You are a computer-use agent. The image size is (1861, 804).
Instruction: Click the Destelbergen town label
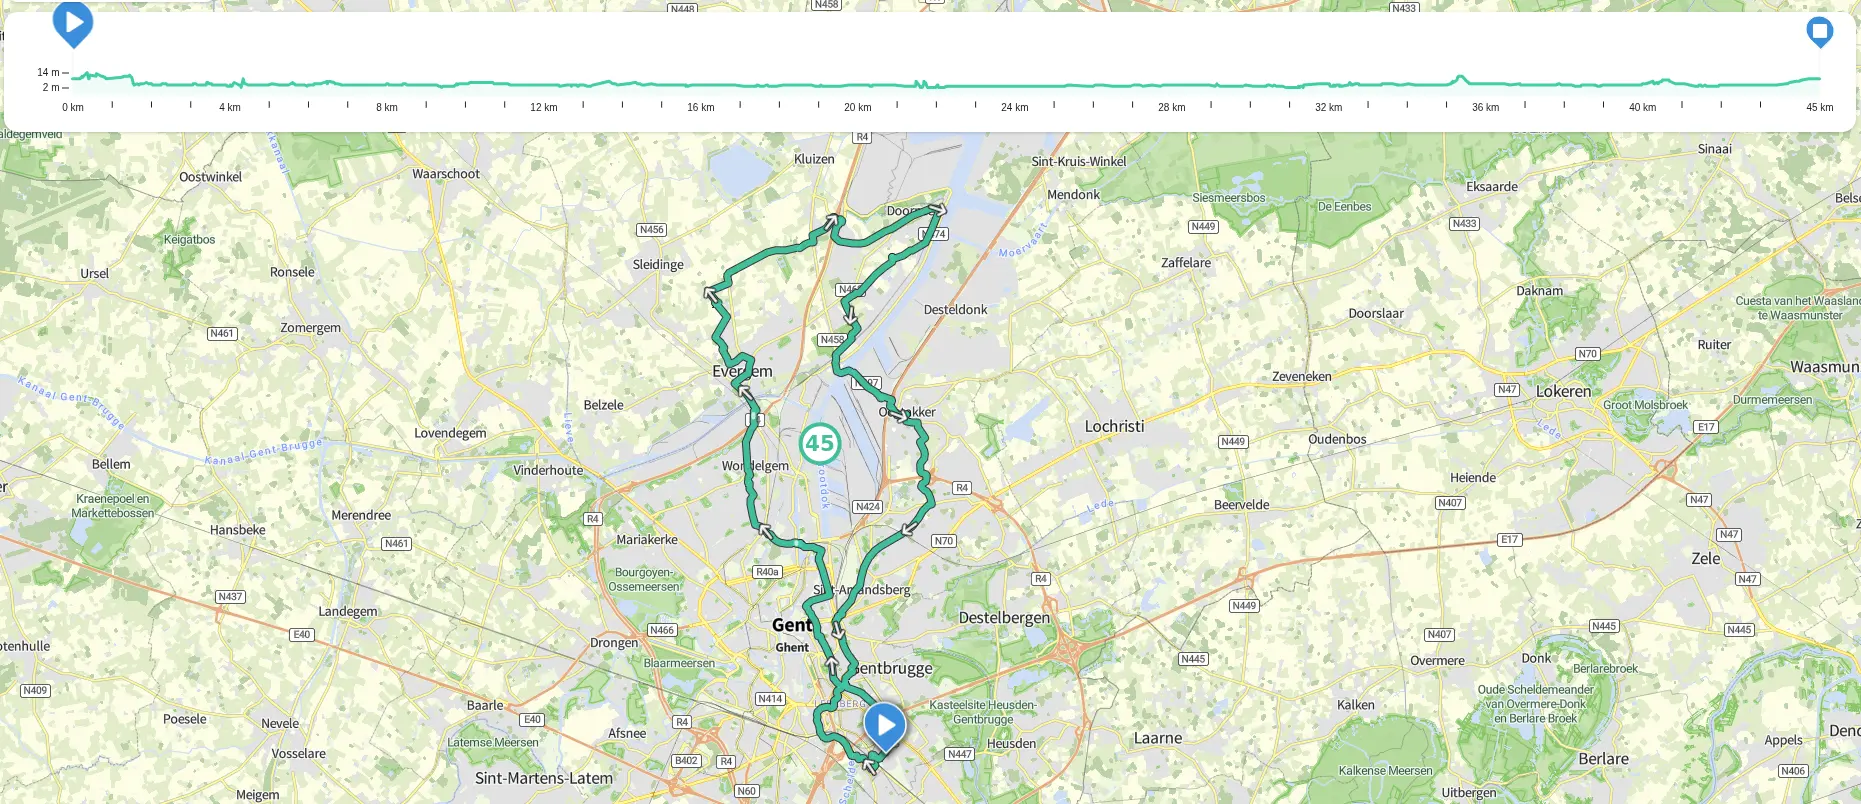[x=1004, y=618]
